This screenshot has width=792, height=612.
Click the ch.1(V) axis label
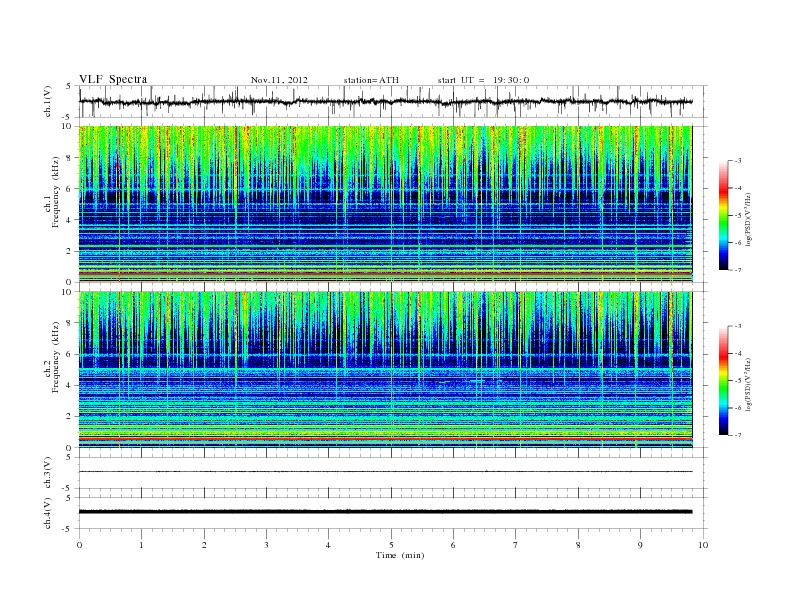coord(47,102)
